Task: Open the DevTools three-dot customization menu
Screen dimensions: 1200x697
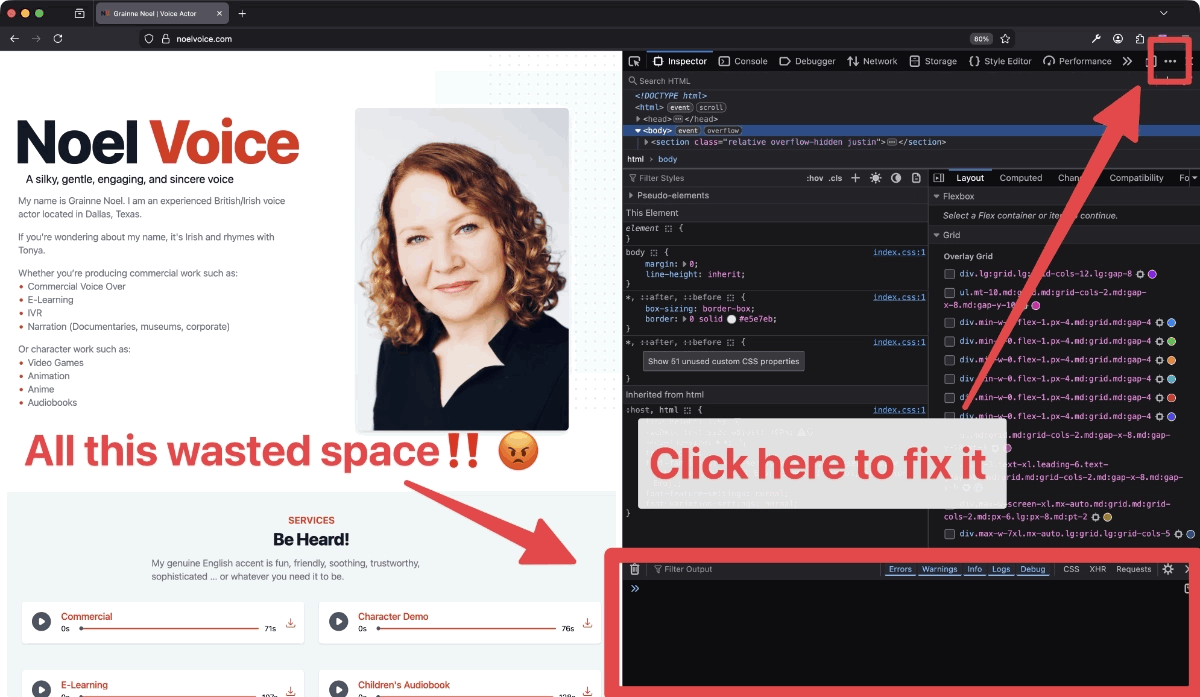Action: tap(1170, 60)
